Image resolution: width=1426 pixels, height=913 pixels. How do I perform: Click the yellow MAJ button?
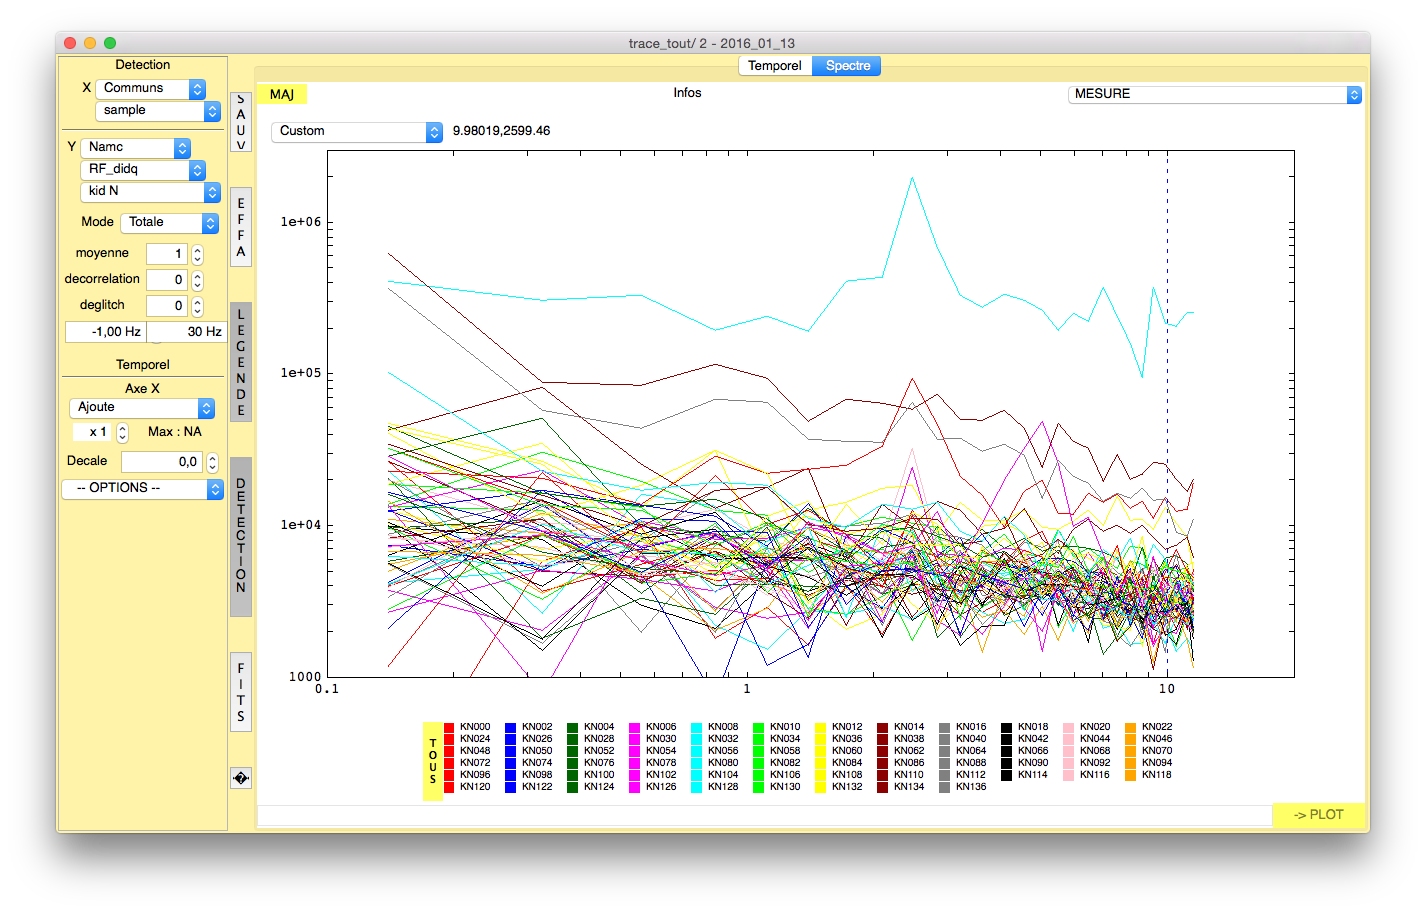tap(282, 94)
